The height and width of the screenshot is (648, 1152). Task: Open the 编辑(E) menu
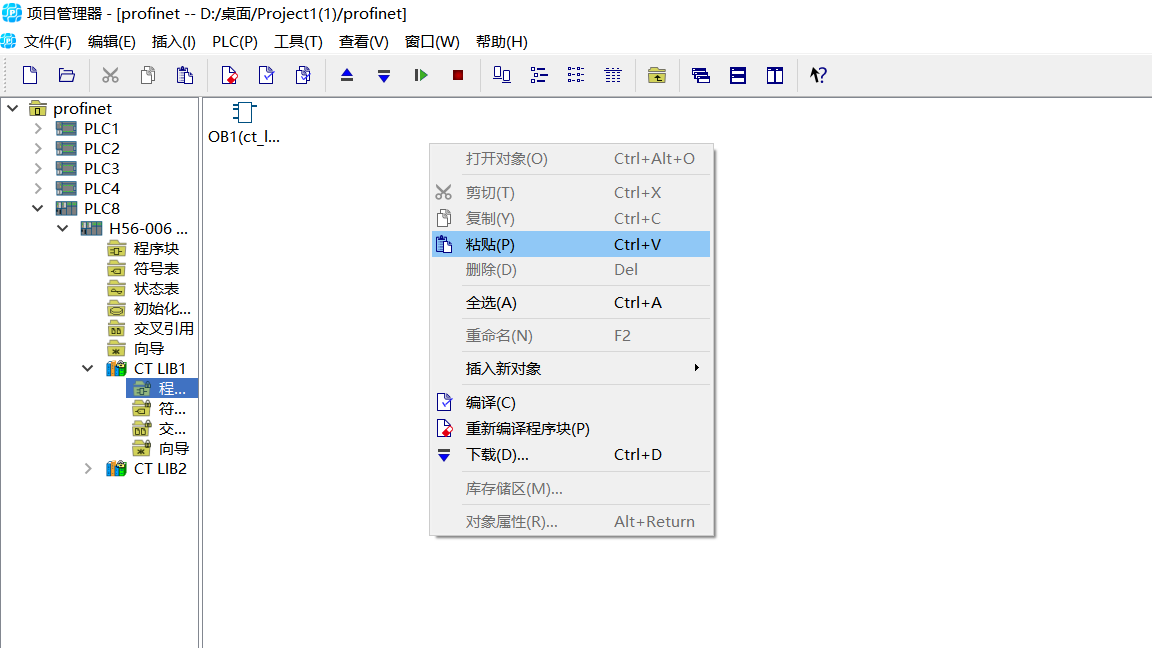[x=112, y=42]
